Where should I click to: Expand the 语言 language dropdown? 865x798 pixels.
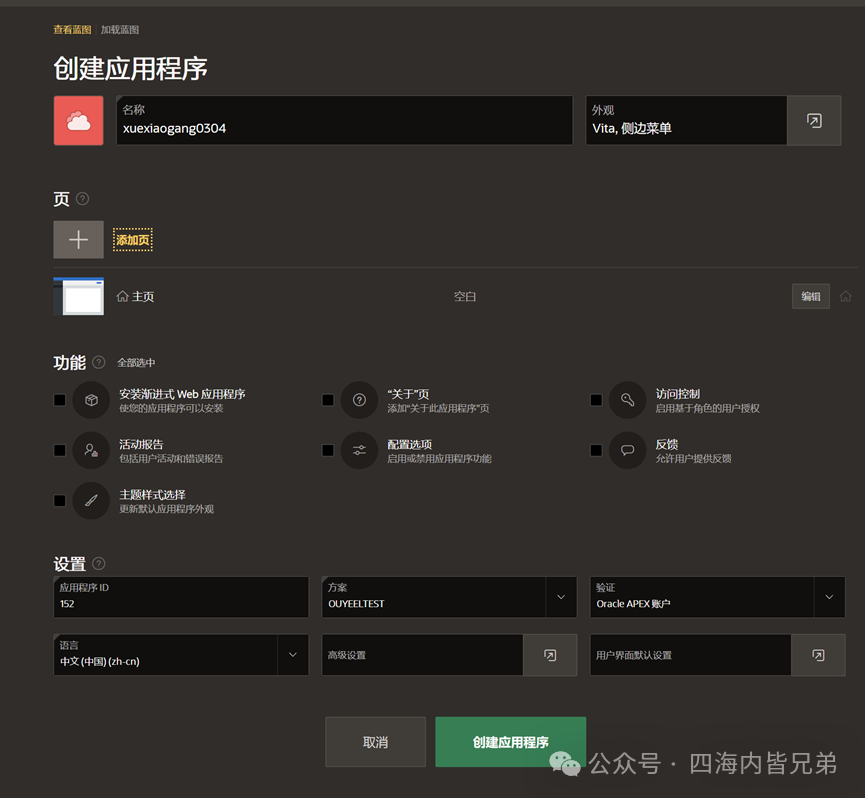pos(293,655)
